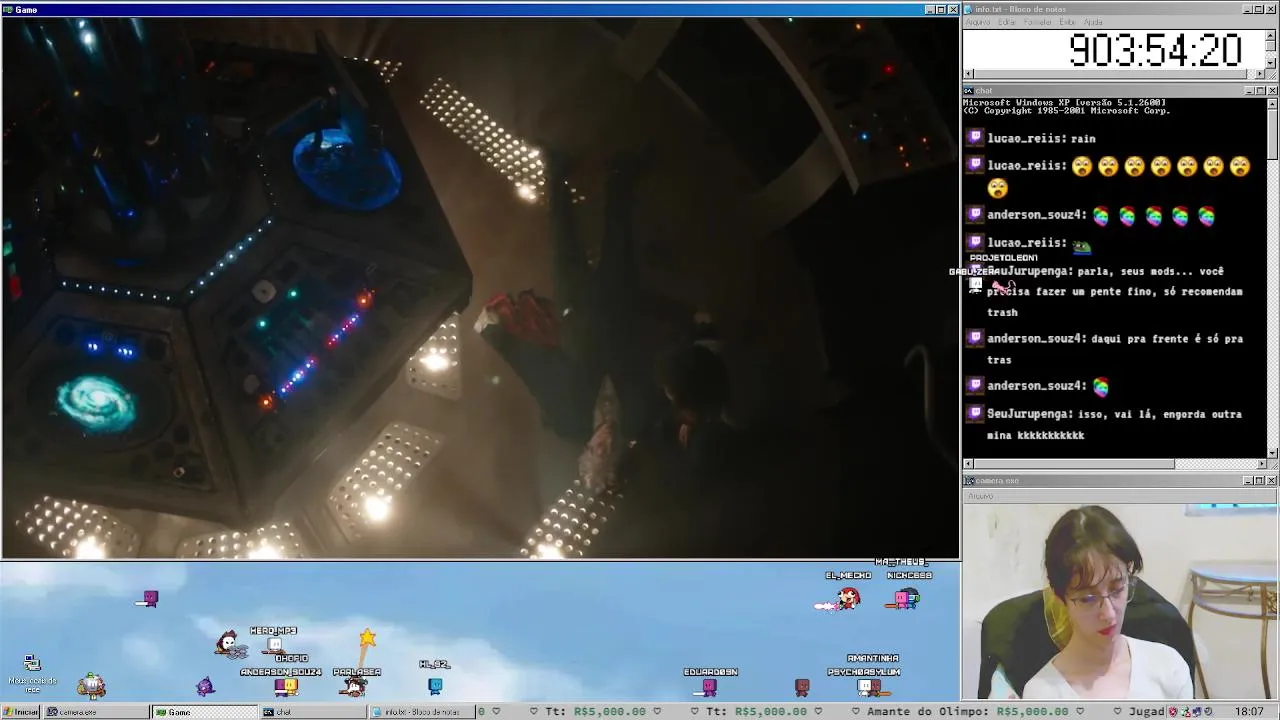Open Exibir menu in Bloco de notas

pyautogui.click(x=1068, y=22)
